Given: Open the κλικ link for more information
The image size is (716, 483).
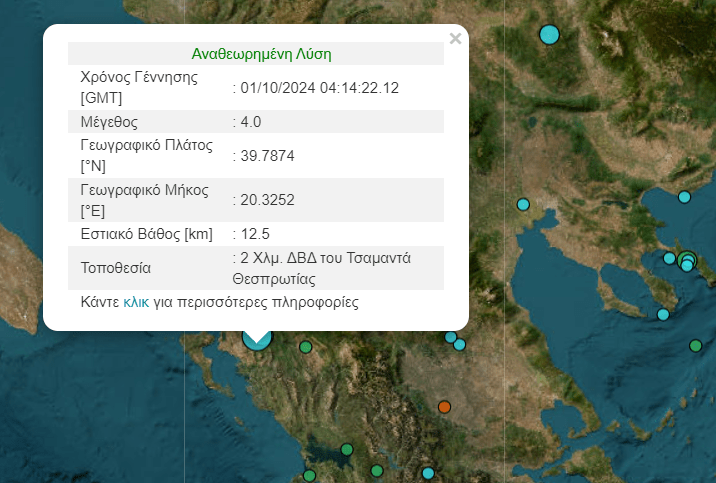Looking at the screenshot, I should (x=136, y=302).
